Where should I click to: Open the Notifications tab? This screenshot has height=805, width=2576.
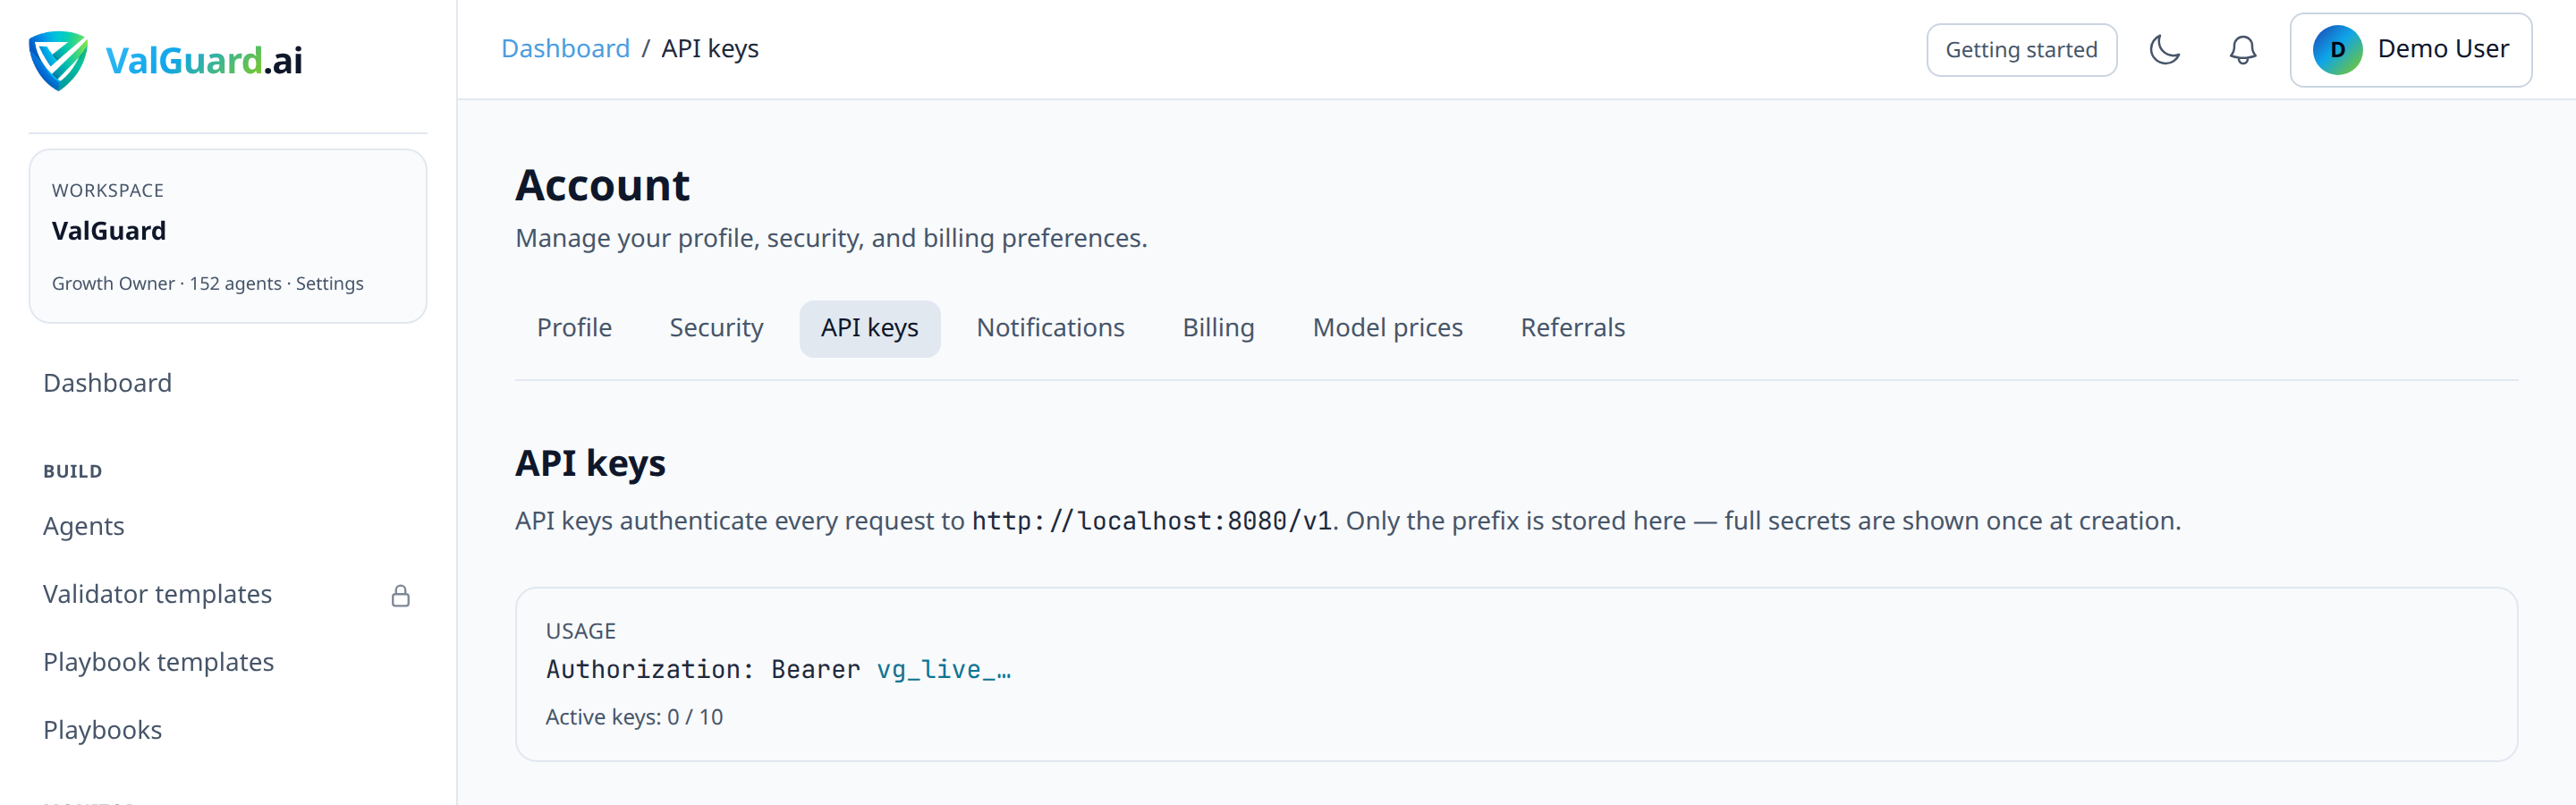coord(1050,328)
